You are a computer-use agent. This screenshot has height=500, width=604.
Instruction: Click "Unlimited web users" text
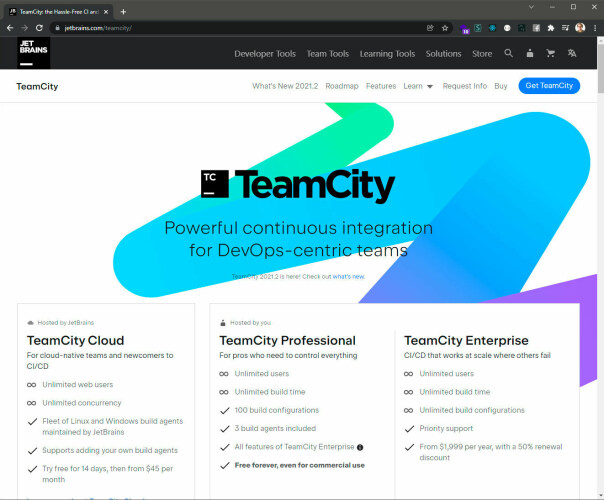(78, 385)
